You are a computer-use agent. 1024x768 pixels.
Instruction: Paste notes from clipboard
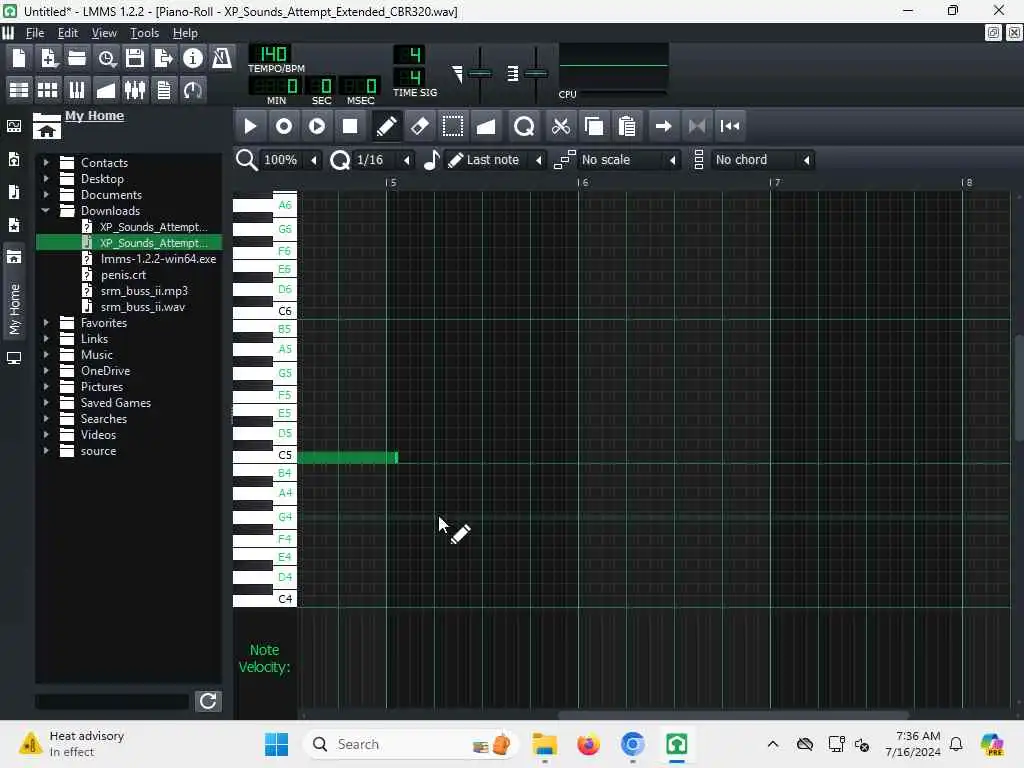click(627, 126)
